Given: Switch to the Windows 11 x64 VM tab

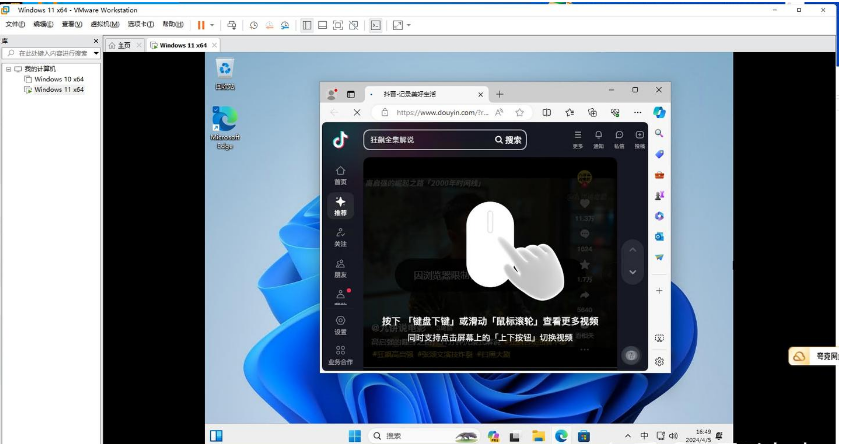Looking at the screenshot, I should (178, 45).
